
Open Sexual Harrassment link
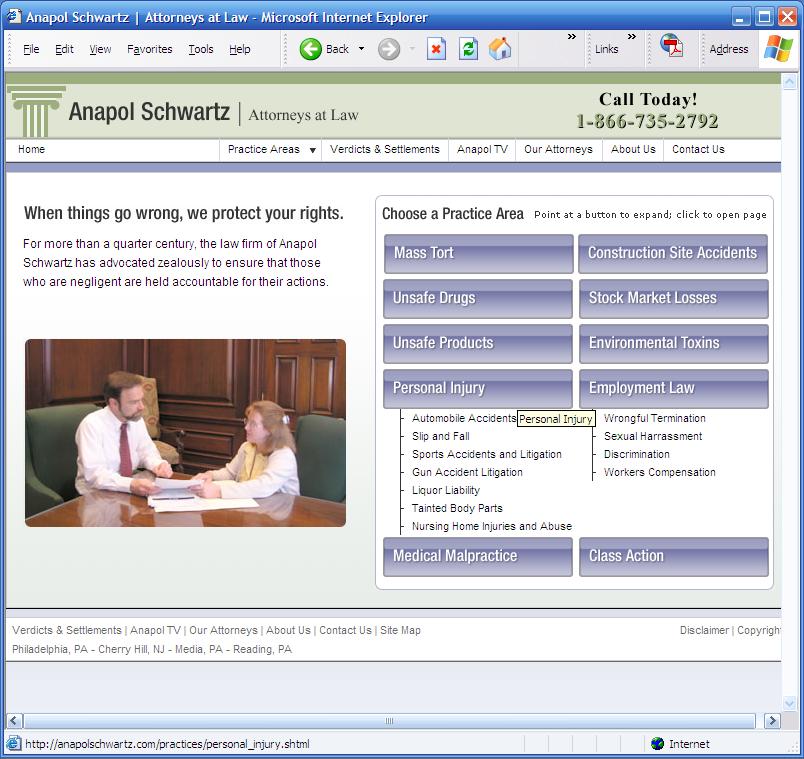(x=653, y=436)
